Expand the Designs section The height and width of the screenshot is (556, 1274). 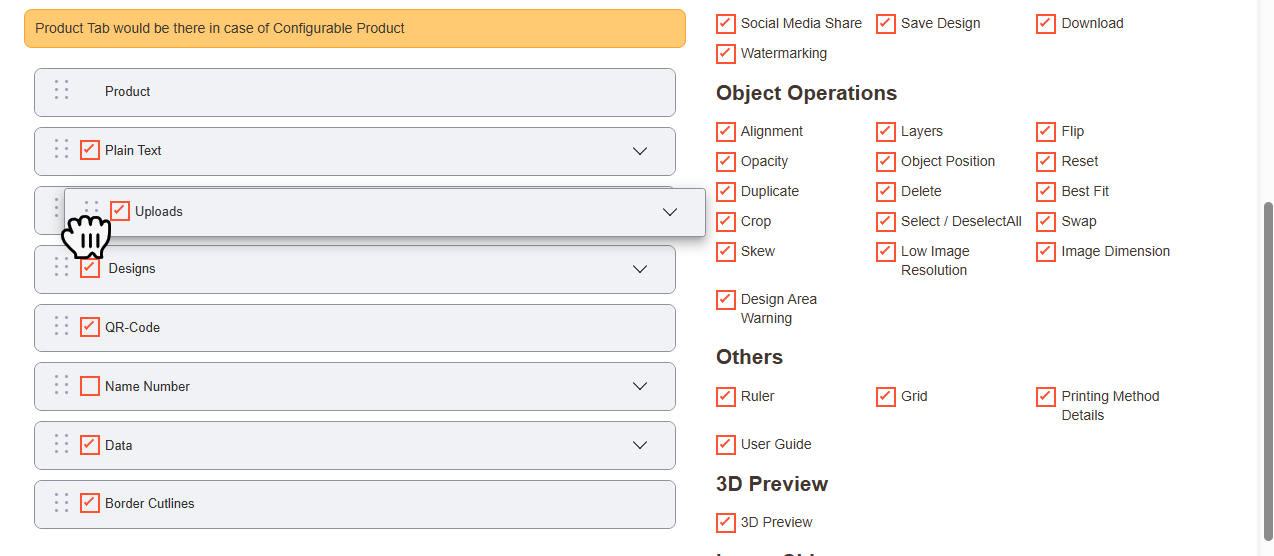640,269
